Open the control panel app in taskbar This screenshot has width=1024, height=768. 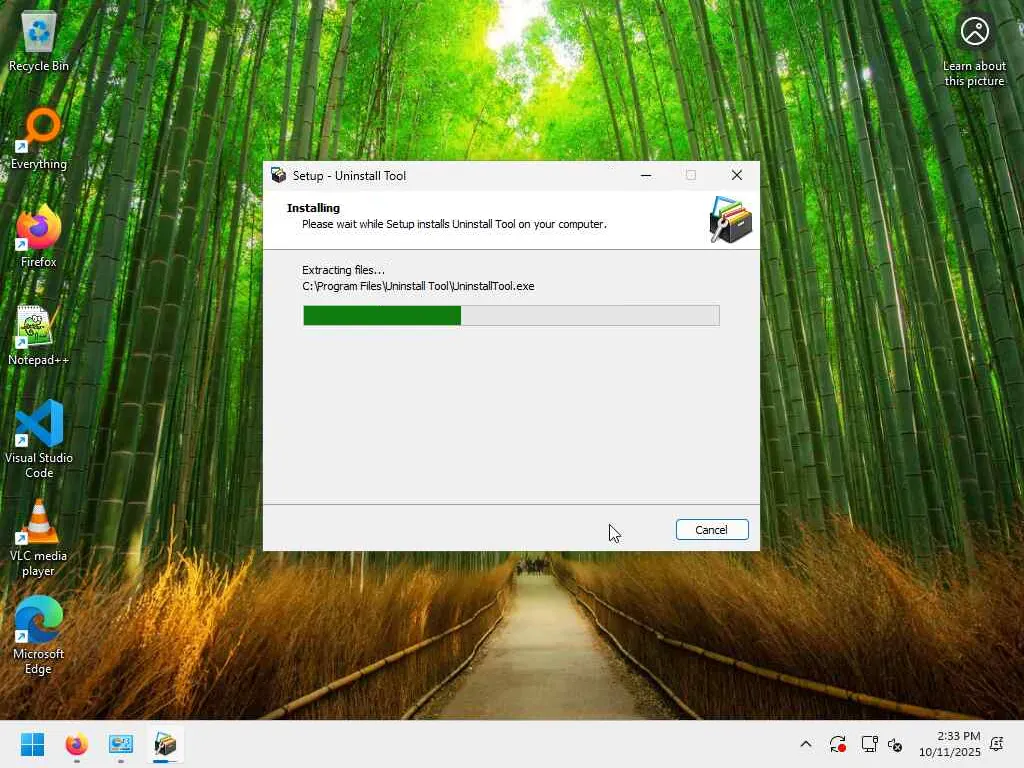click(x=121, y=744)
